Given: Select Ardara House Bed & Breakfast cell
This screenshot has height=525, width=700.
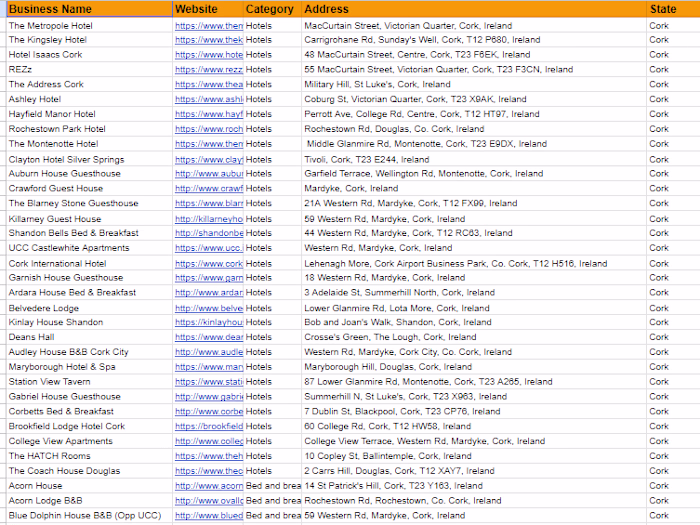Looking at the screenshot, I should pyautogui.click(x=89, y=292).
